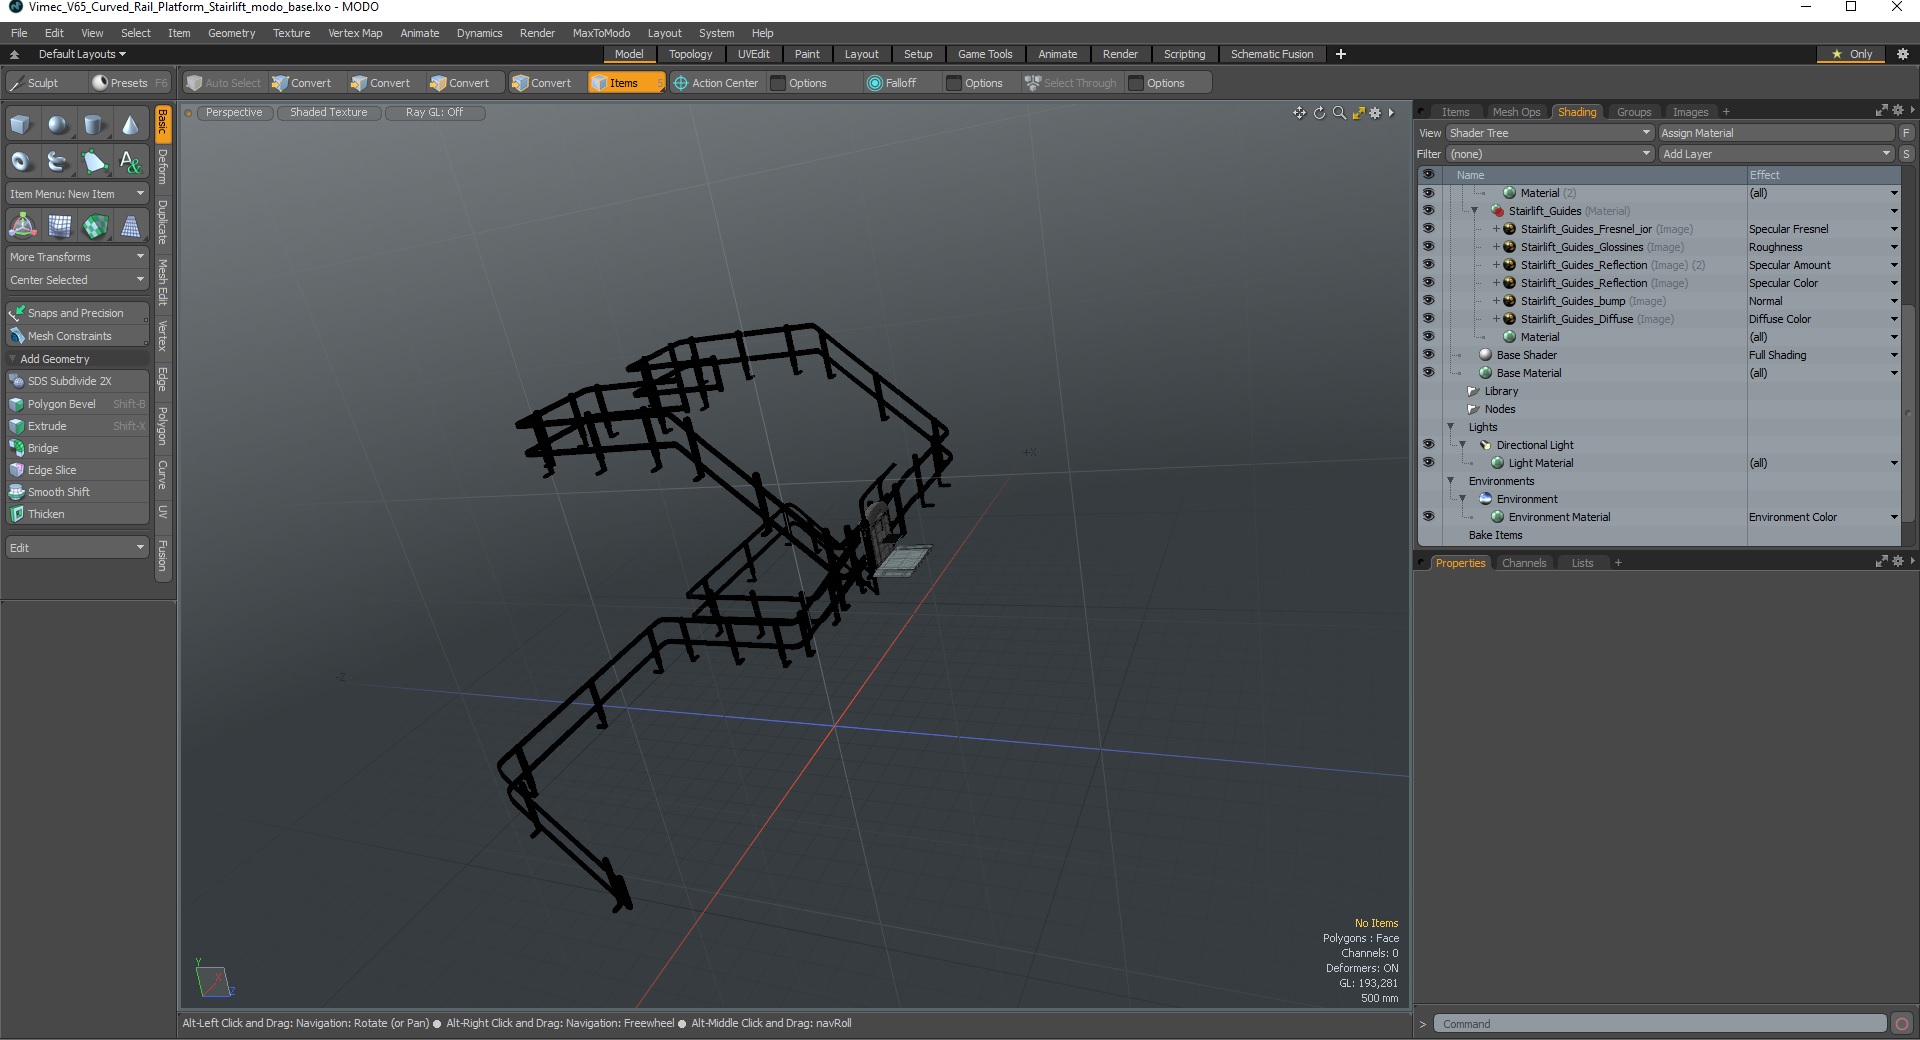Click SDS Subdivide 2X tool
Screen dimensions: 1920x1040
[x=78, y=381]
